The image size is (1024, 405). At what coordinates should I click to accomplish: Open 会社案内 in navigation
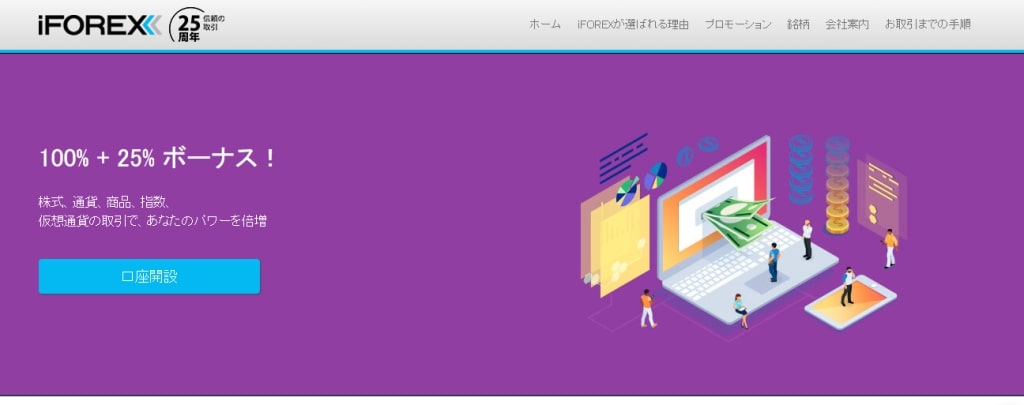pos(847,25)
